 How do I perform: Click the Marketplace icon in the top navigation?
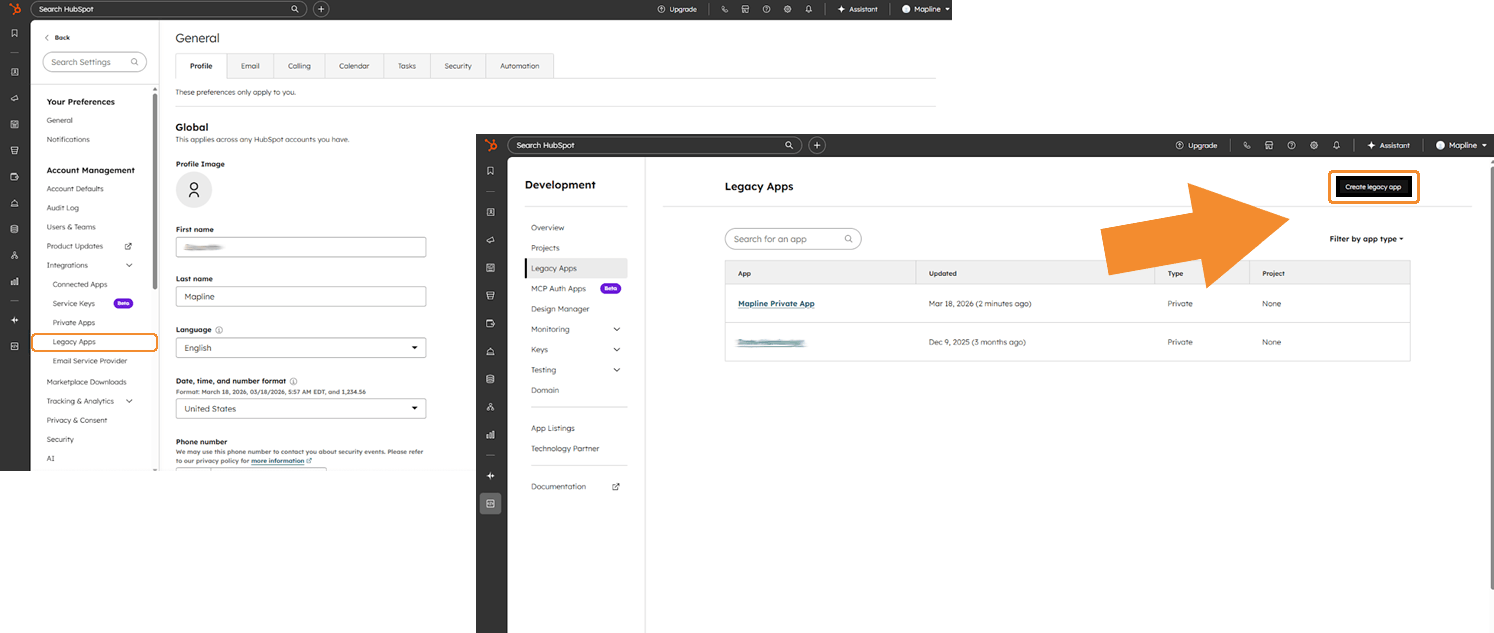(x=744, y=8)
